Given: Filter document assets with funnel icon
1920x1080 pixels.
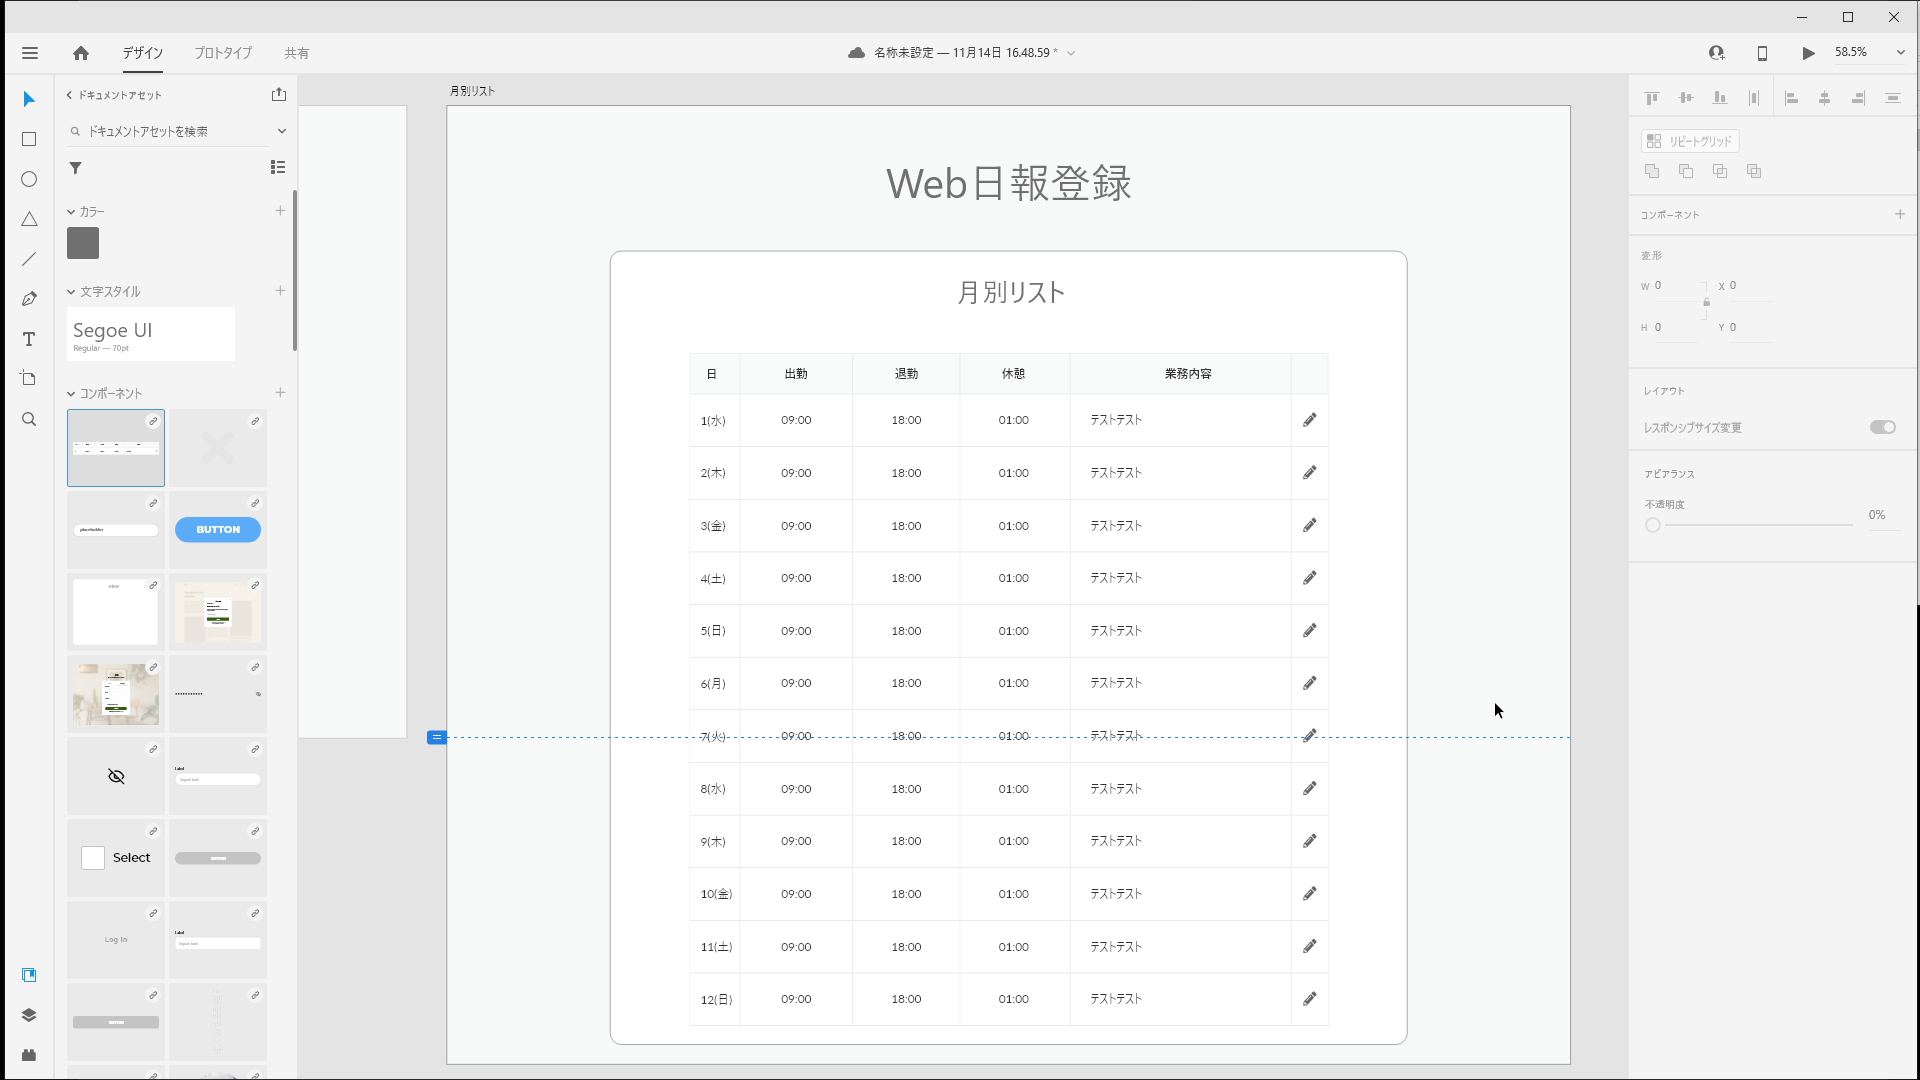Looking at the screenshot, I should (75, 168).
